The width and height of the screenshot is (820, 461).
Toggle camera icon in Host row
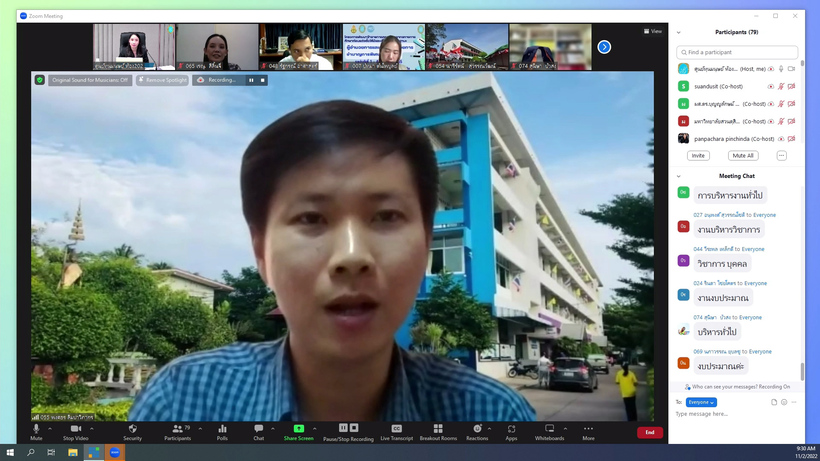(x=791, y=69)
